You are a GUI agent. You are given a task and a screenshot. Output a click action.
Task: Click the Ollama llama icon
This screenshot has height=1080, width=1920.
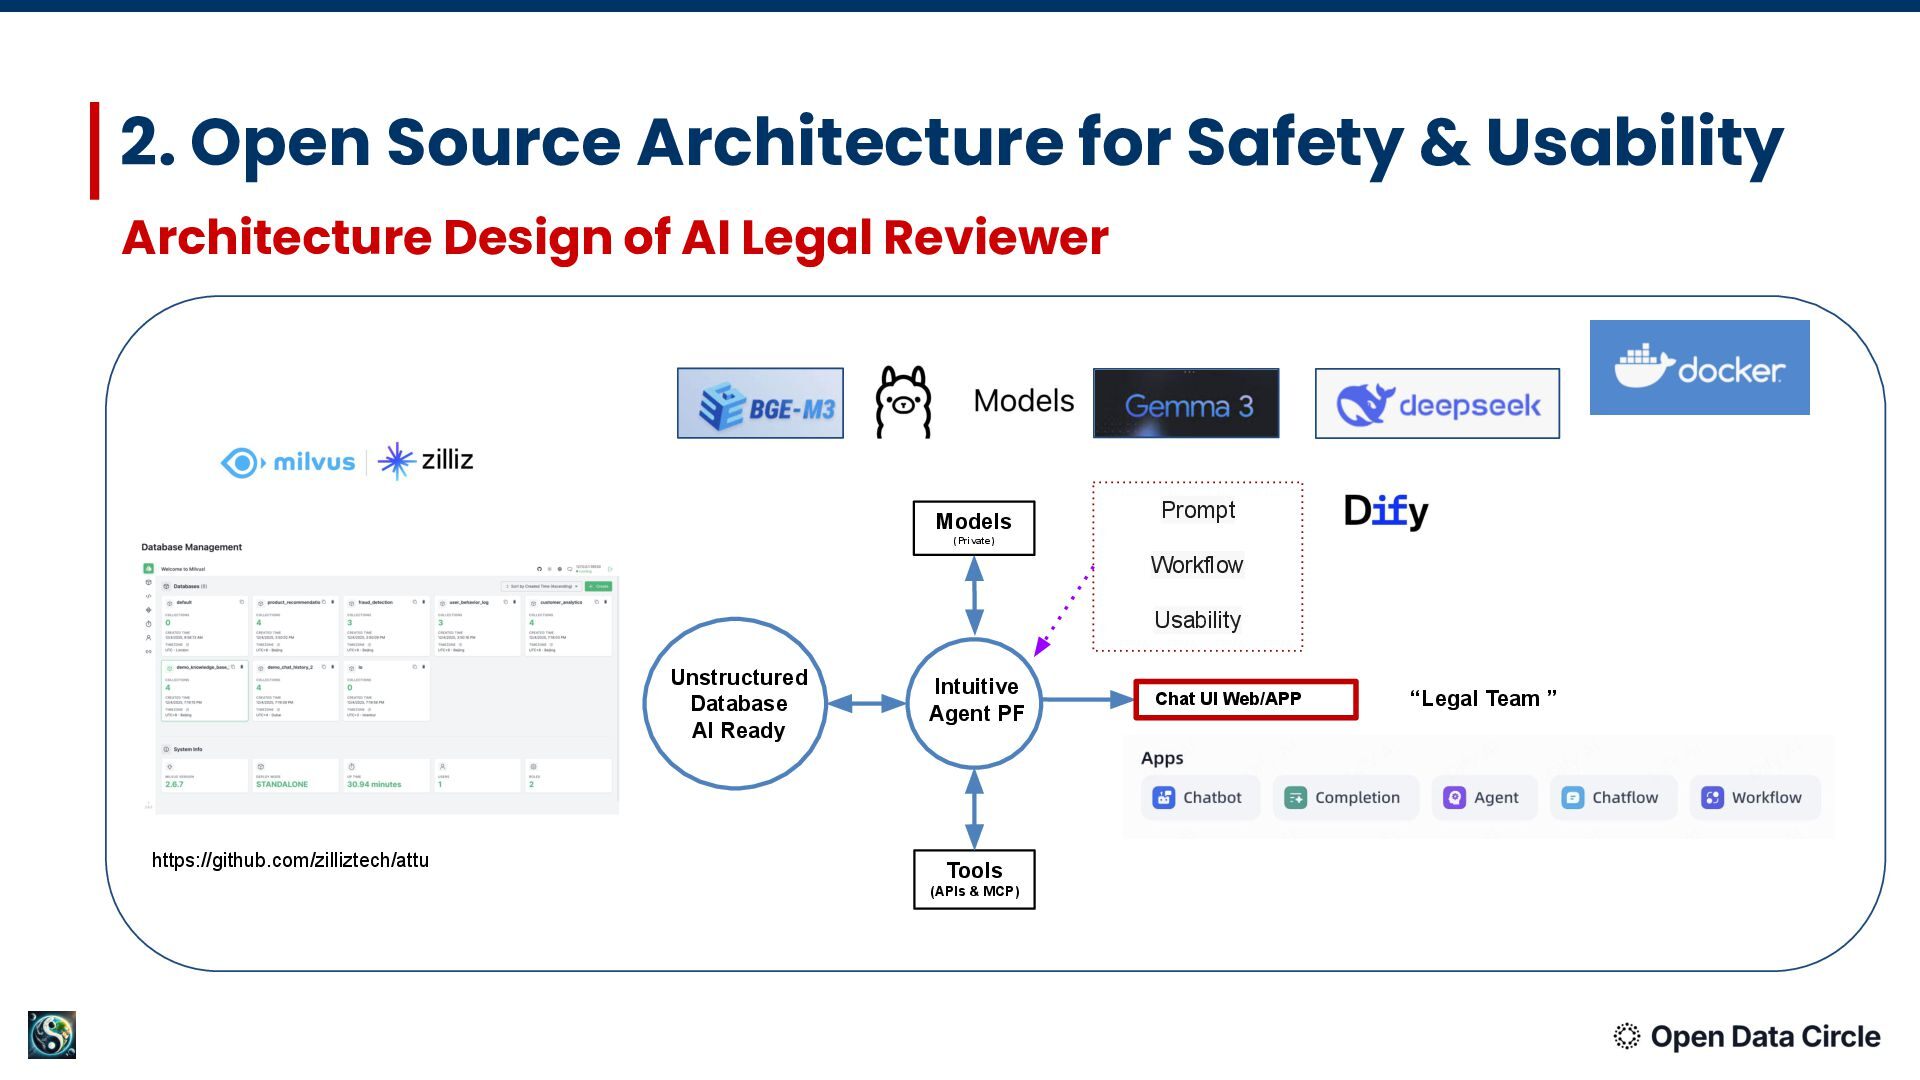tap(903, 402)
